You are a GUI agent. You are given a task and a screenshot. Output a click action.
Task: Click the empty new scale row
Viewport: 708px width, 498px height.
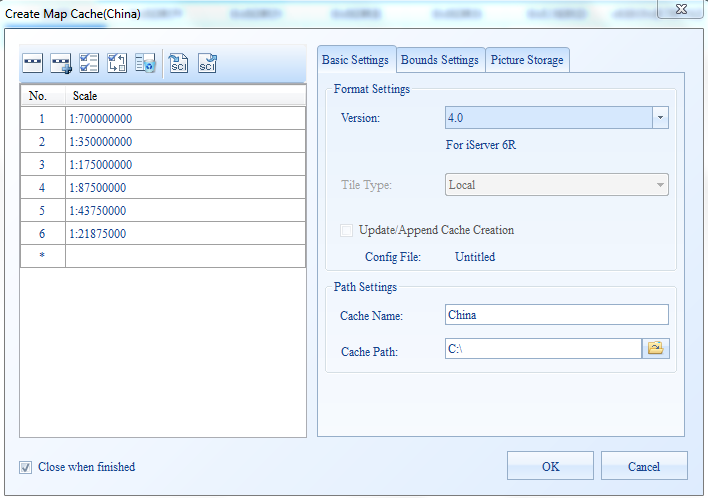(185, 257)
